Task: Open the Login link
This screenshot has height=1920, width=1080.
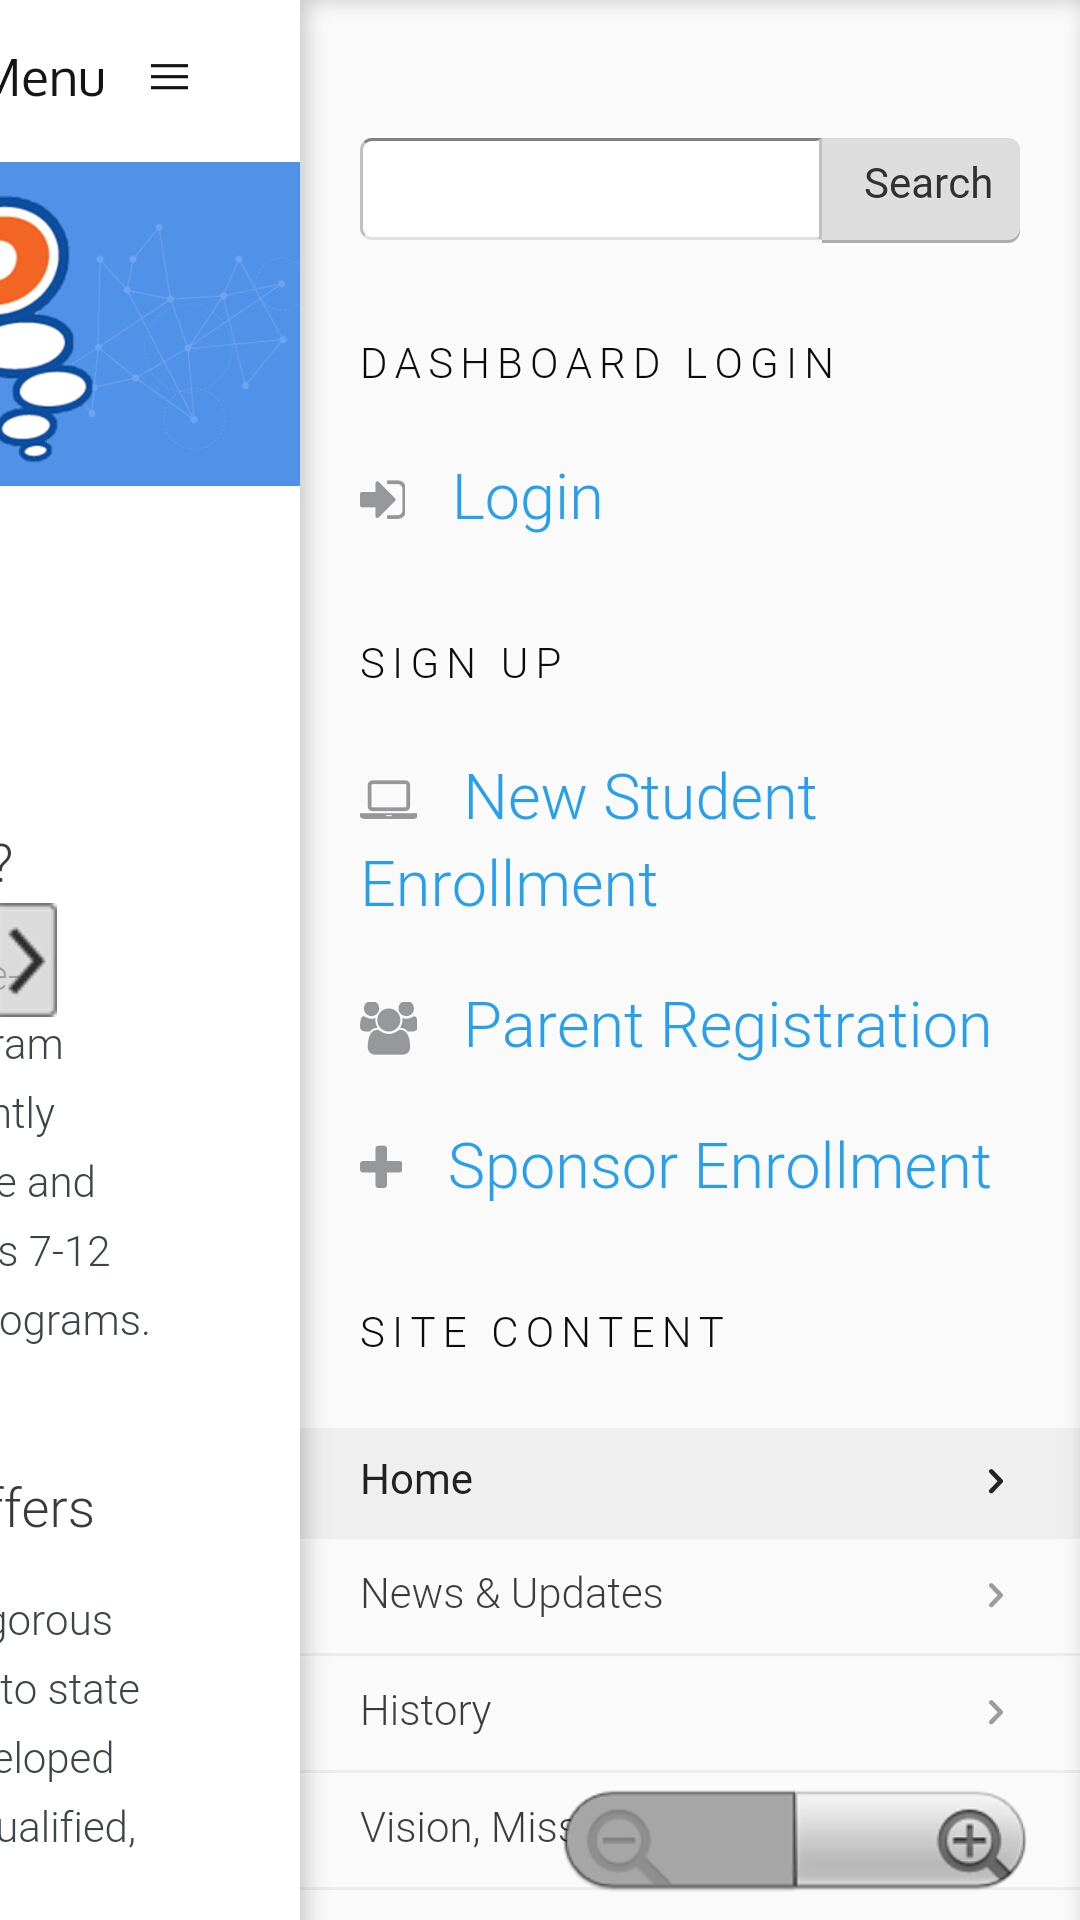Action: click(x=527, y=498)
